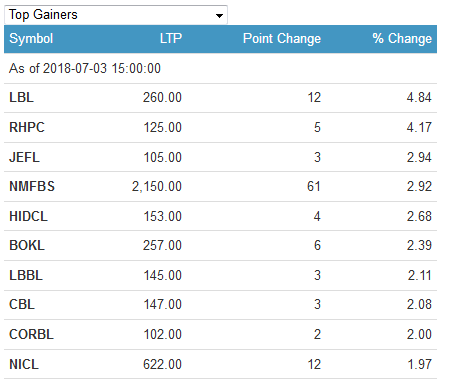The image size is (455, 388).
Task: Open the NICL stock symbol
Action: coord(24,364)
